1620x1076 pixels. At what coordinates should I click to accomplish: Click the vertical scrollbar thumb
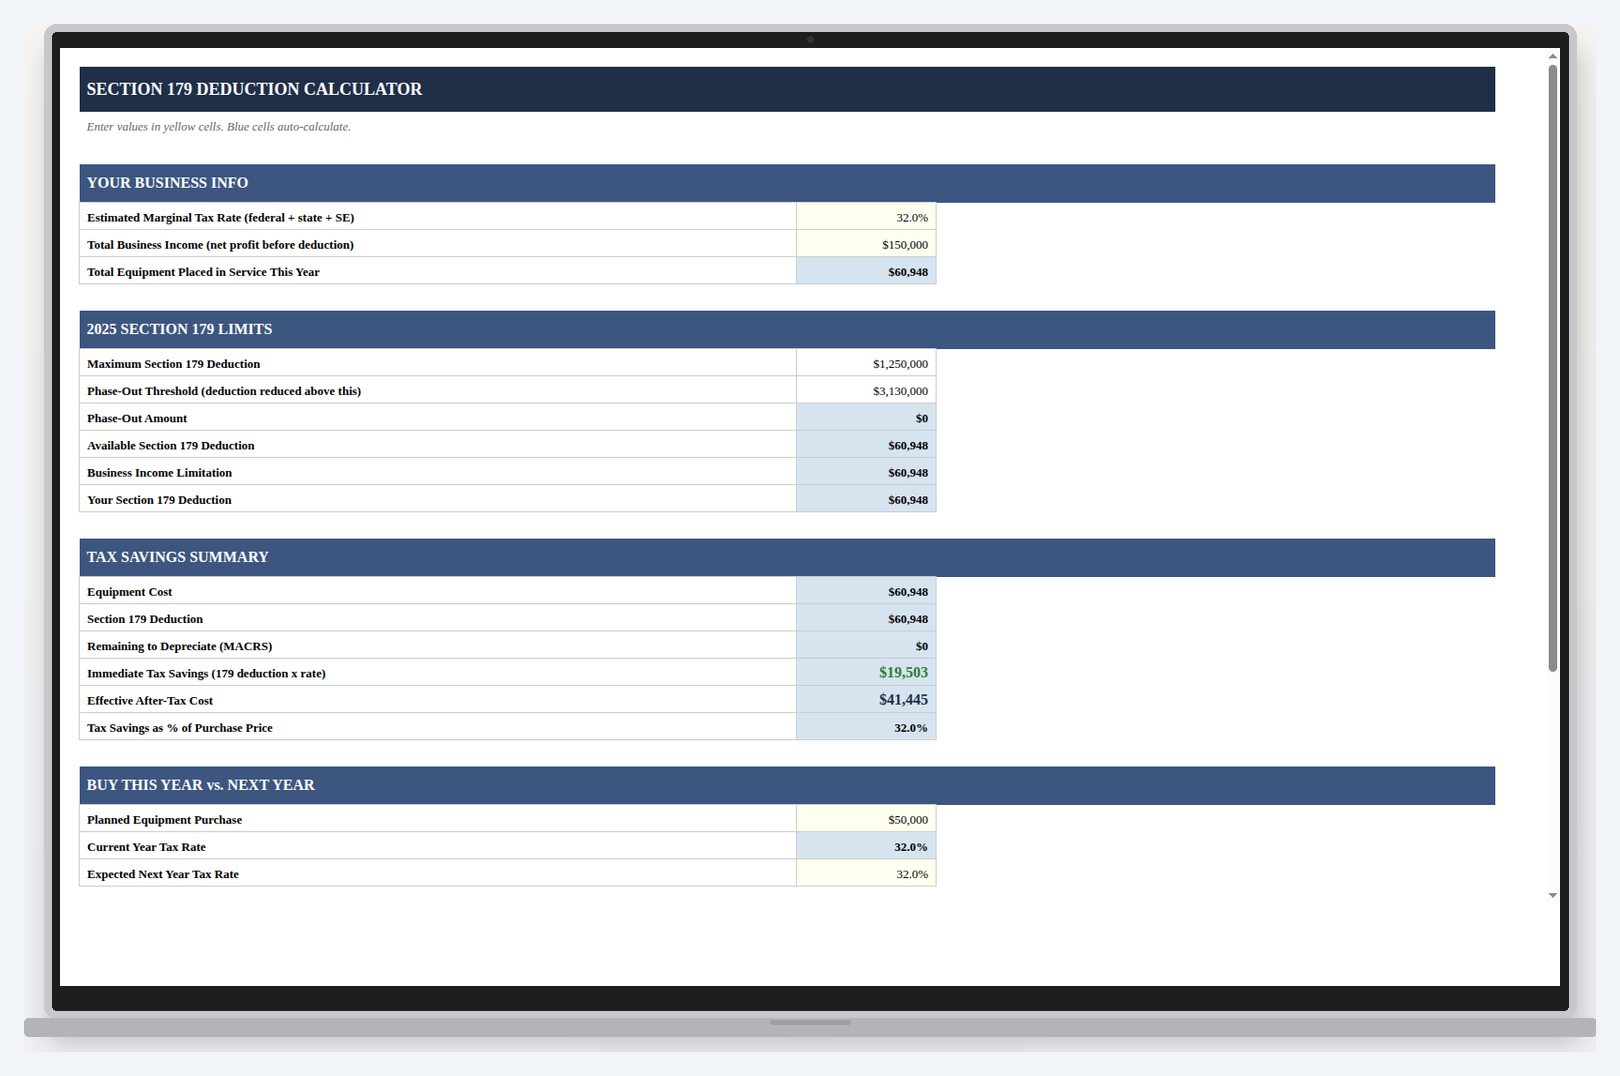point(1552,368)
